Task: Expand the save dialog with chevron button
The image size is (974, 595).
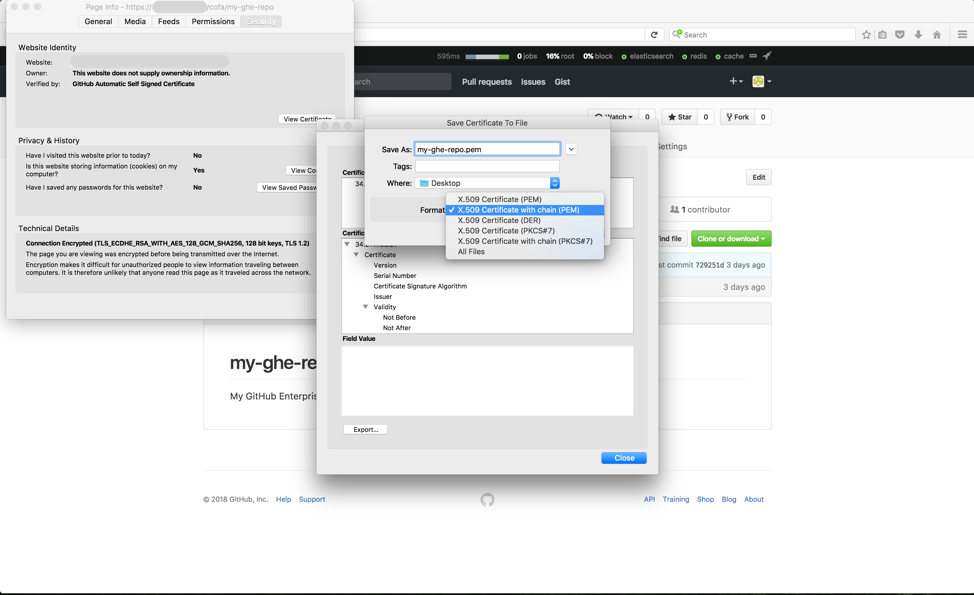Action: click(x=571, y=149)
